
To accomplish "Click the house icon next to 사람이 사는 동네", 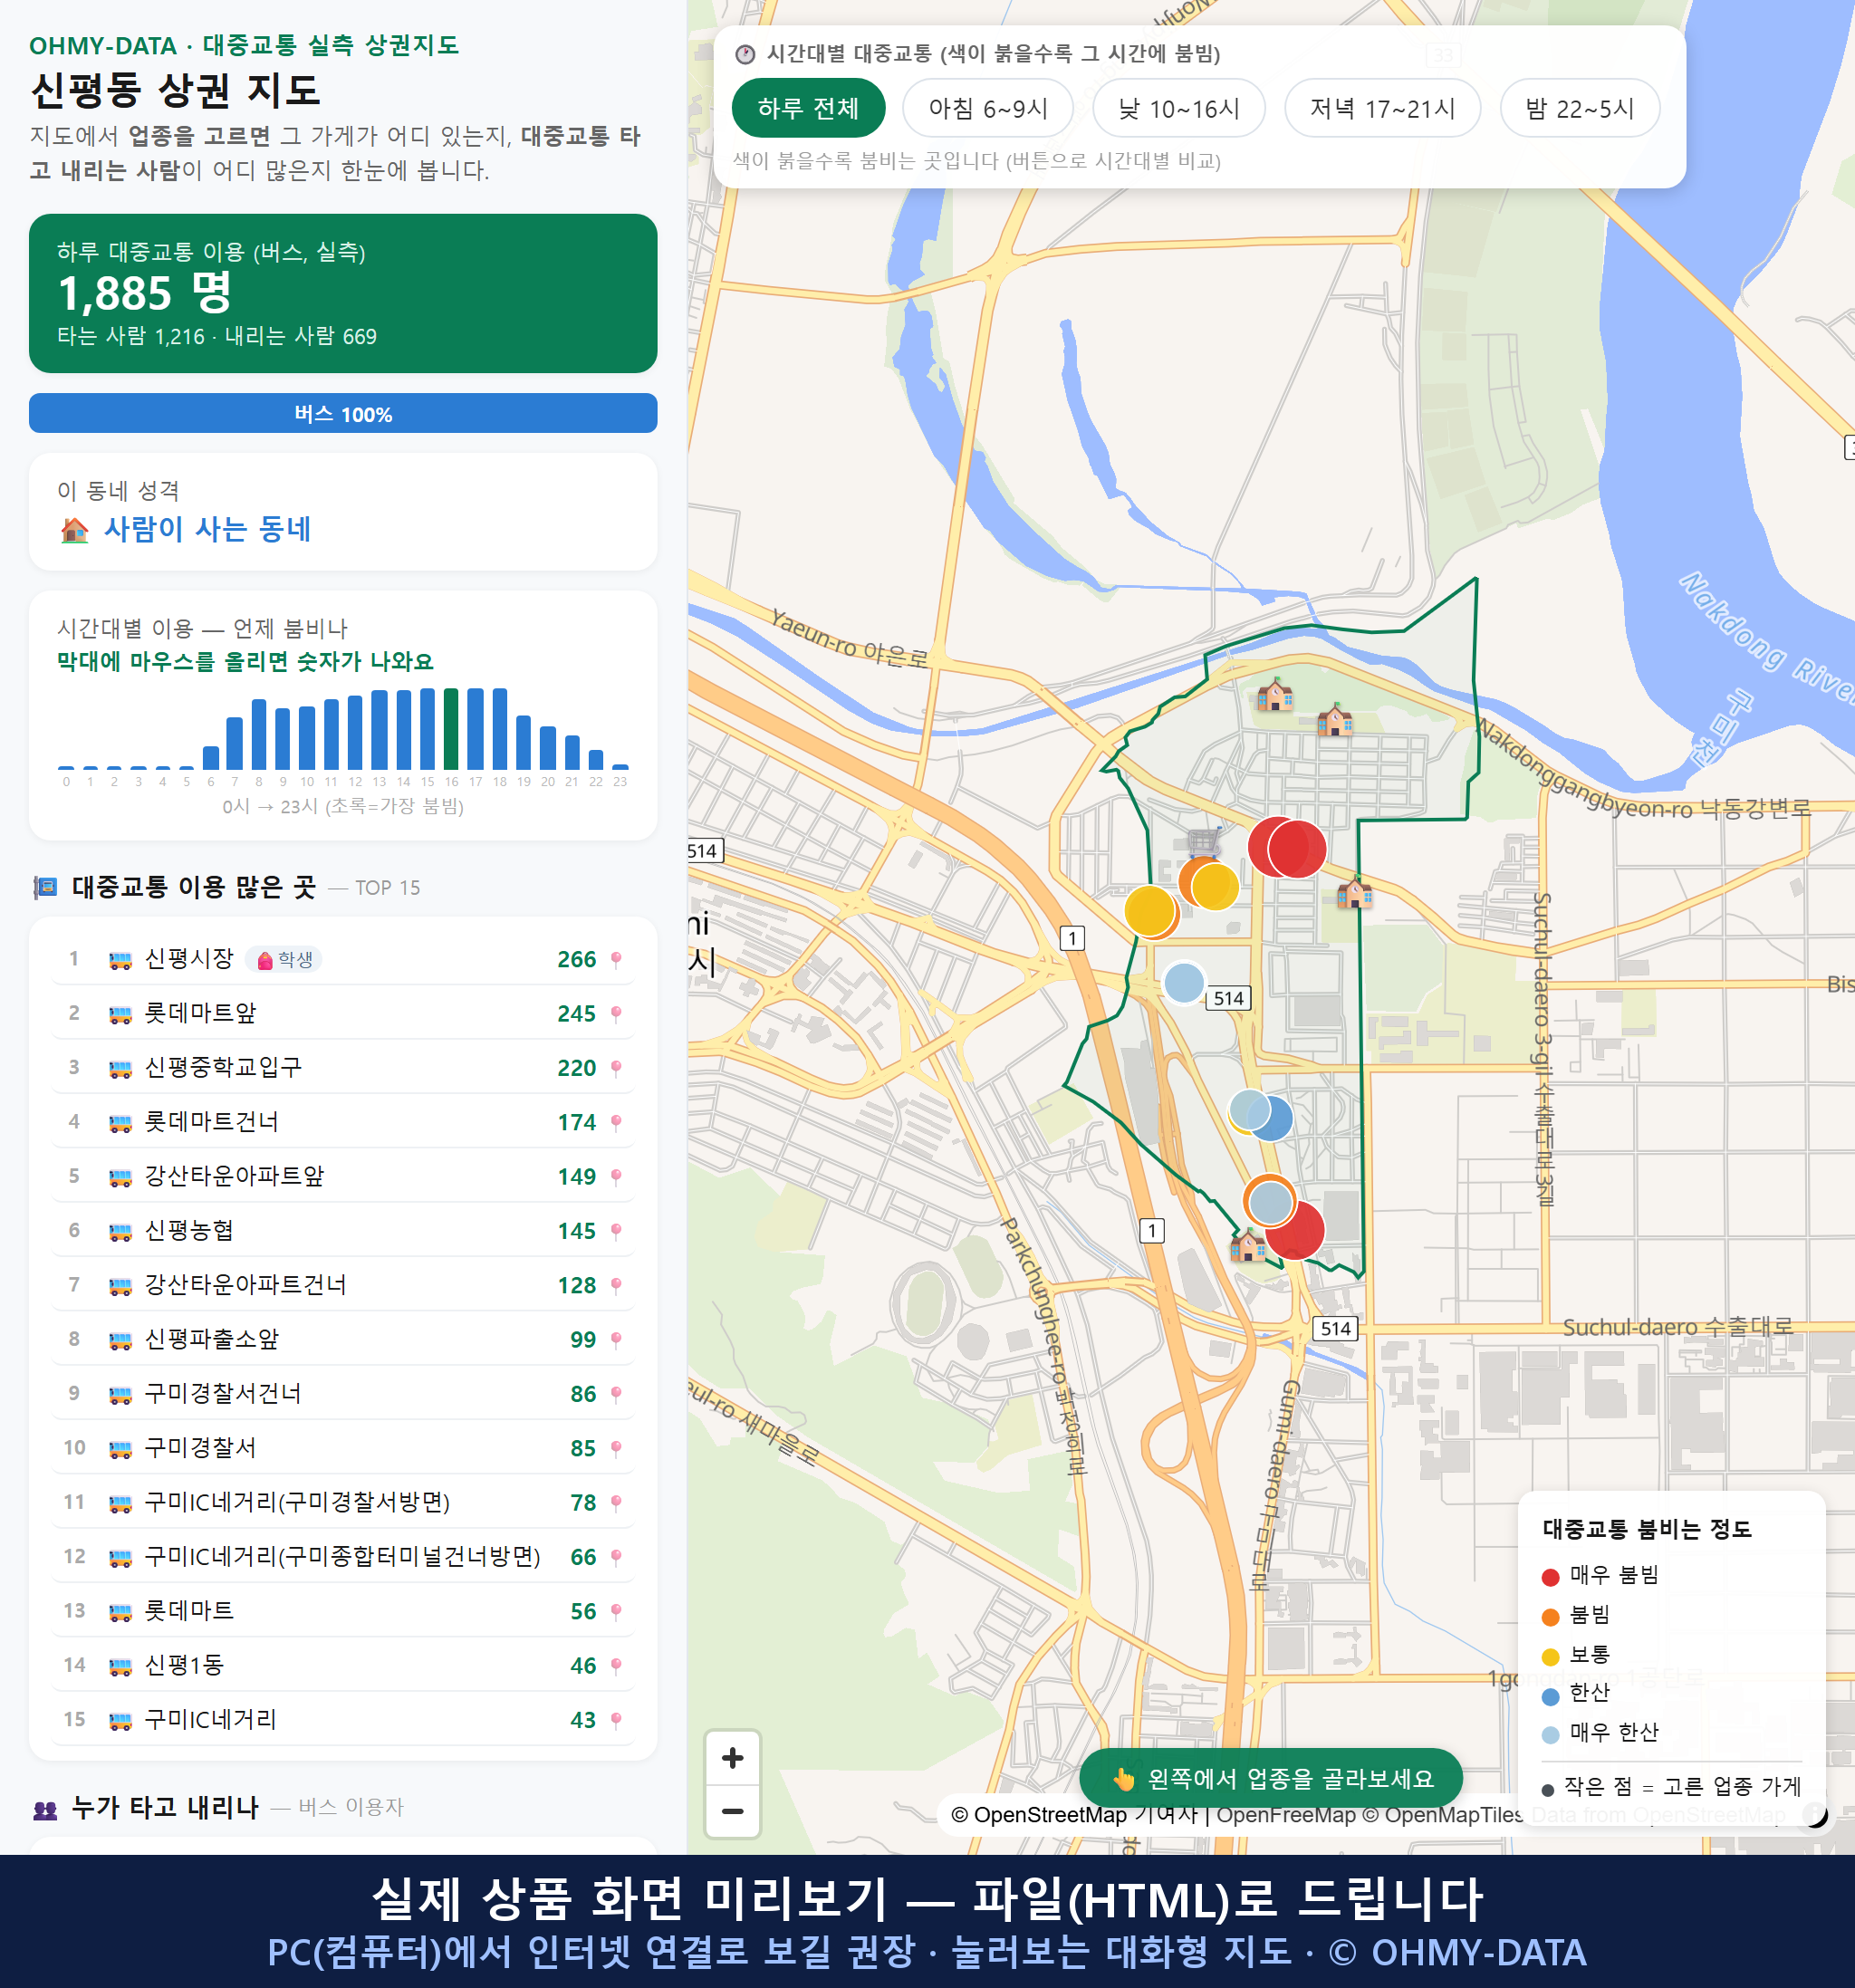I will (74, 530).
